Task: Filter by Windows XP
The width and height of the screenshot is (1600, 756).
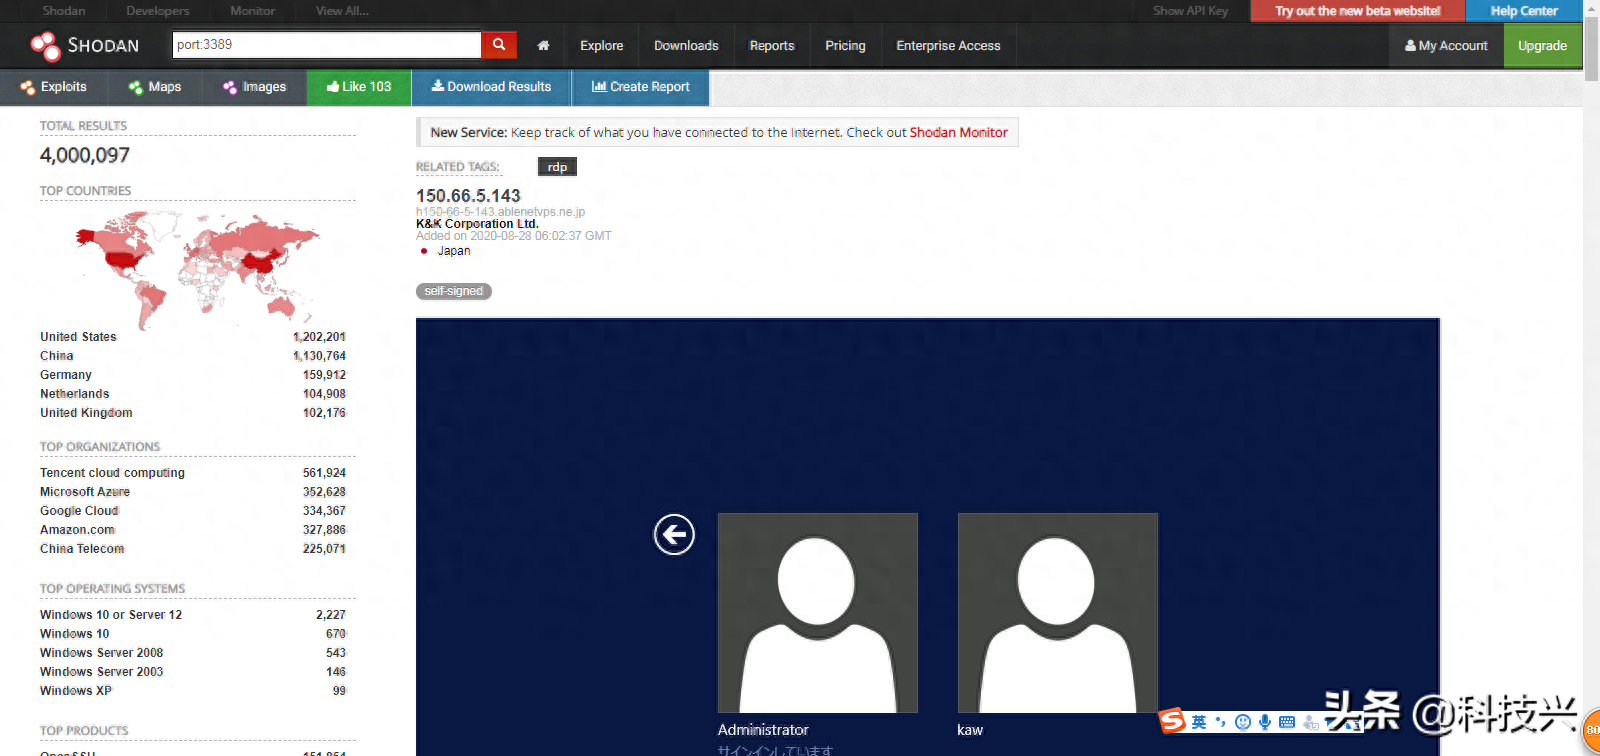Action: [76, 691]
